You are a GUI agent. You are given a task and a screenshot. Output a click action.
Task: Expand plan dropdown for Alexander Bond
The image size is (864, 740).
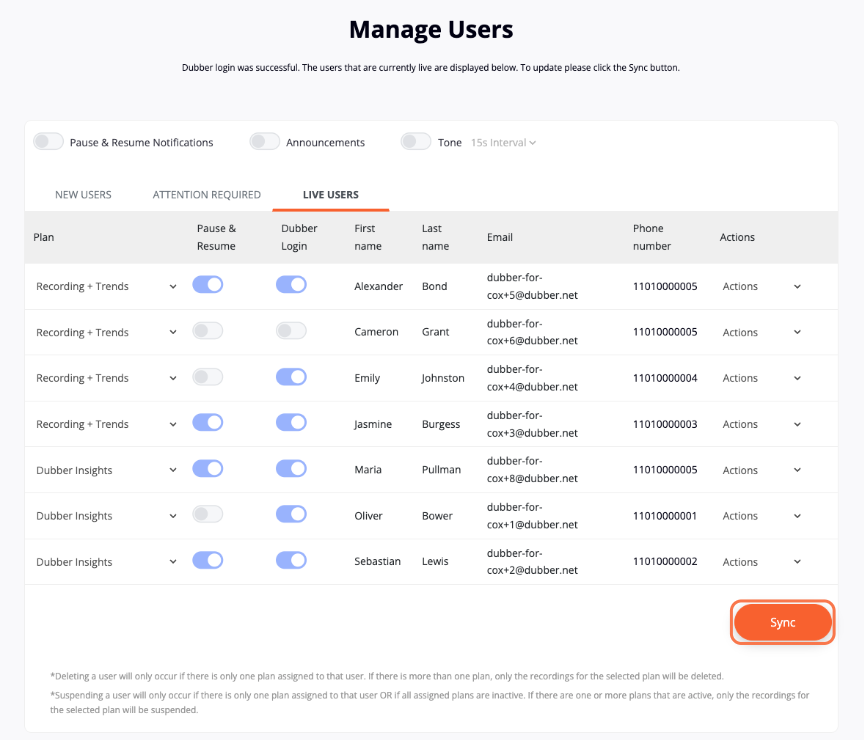[173, 287]
